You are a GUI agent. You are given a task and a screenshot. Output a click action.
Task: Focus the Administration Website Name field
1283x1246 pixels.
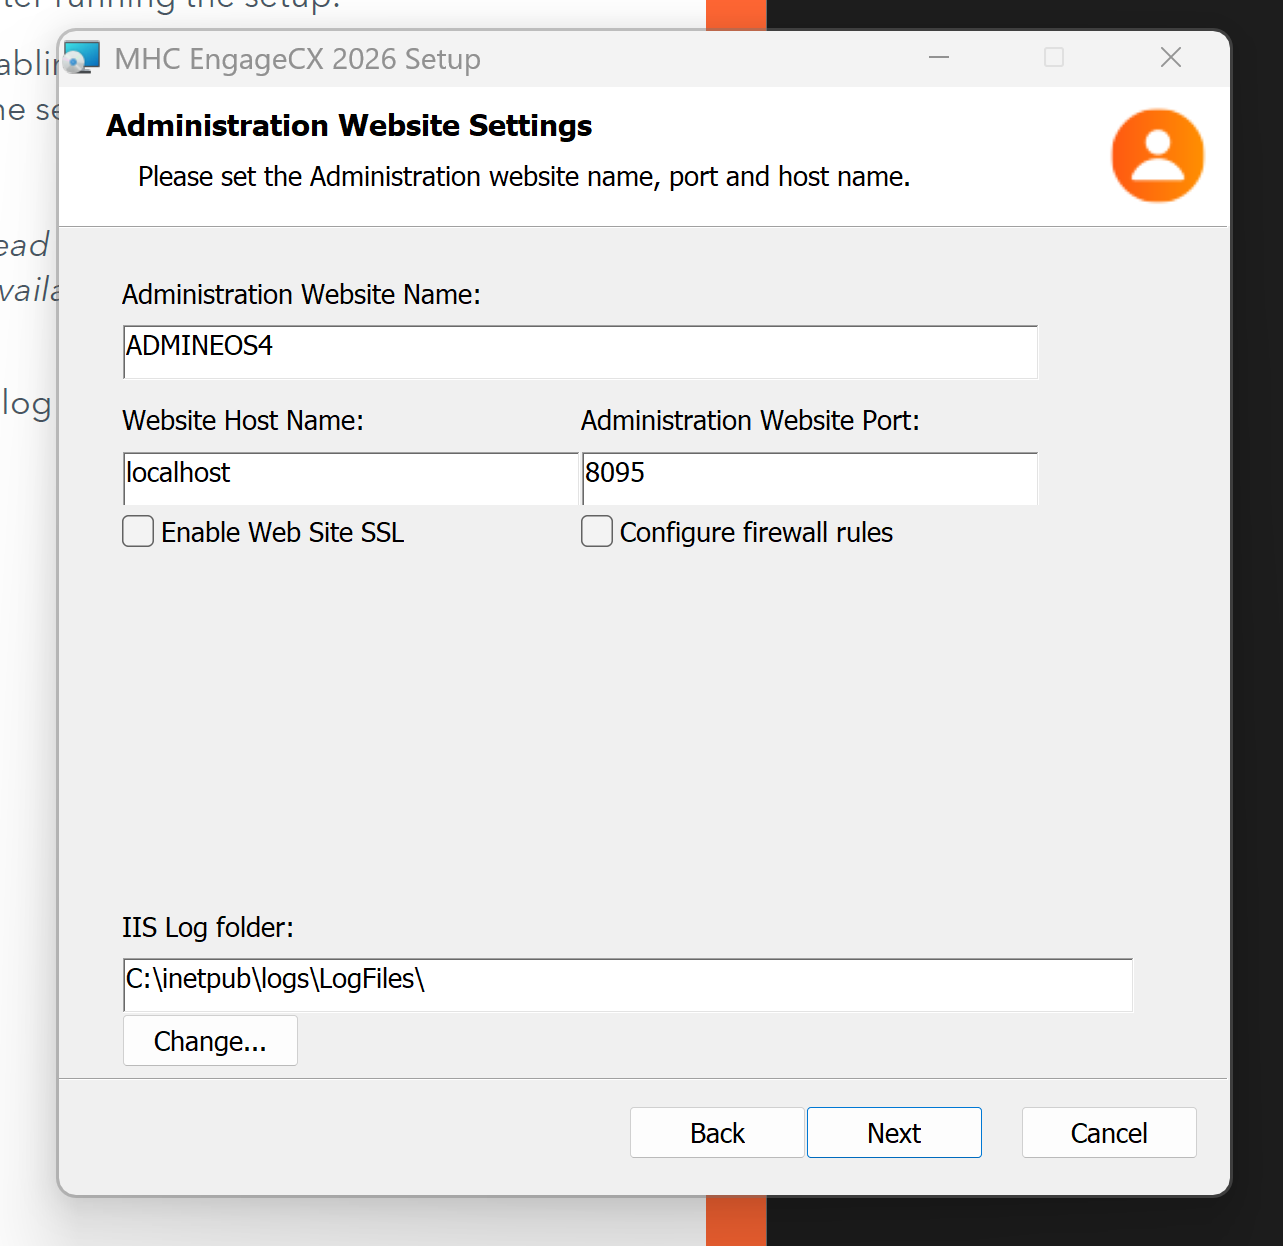click(580, 352)
